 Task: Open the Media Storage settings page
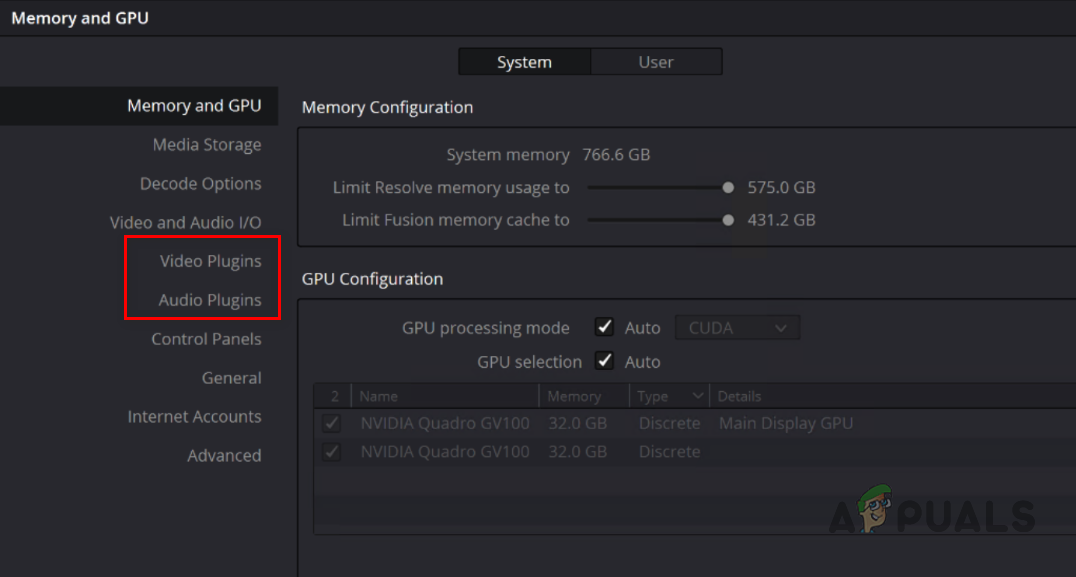pyautogui.click(x=207, y=144)
